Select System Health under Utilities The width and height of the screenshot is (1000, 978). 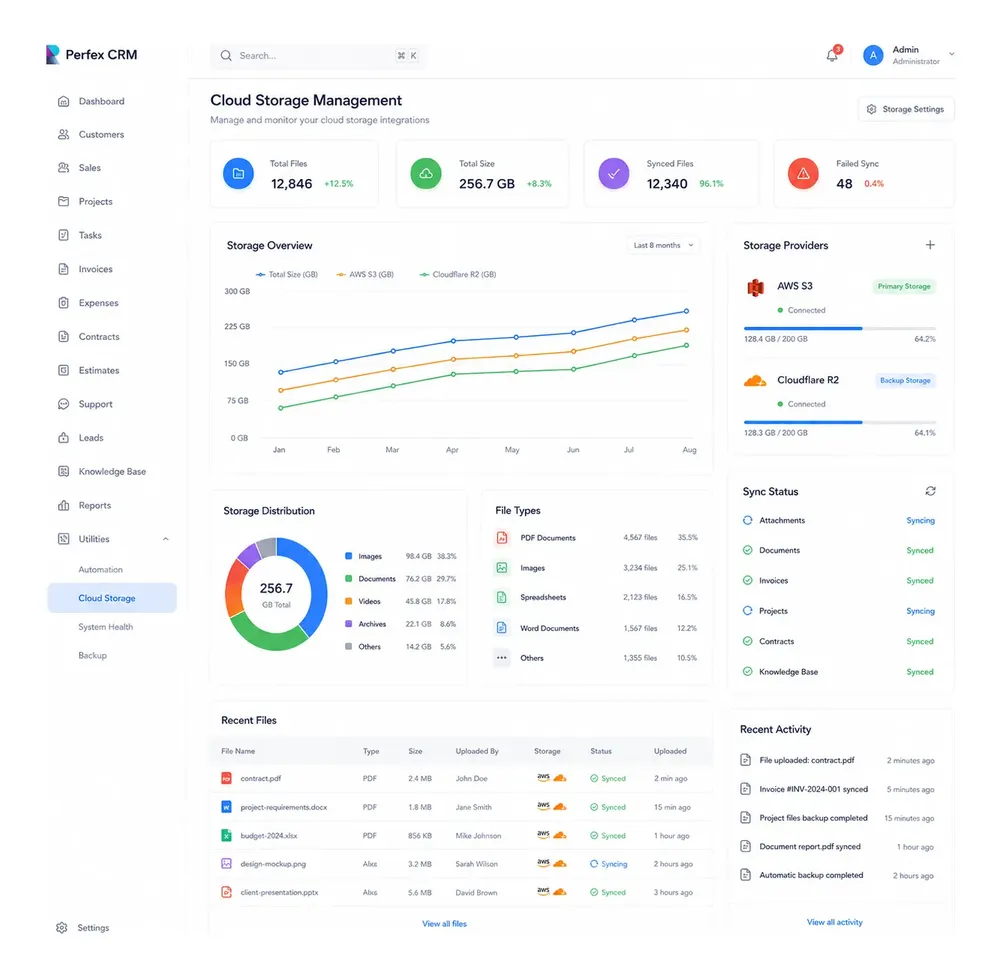coord(106,627)
